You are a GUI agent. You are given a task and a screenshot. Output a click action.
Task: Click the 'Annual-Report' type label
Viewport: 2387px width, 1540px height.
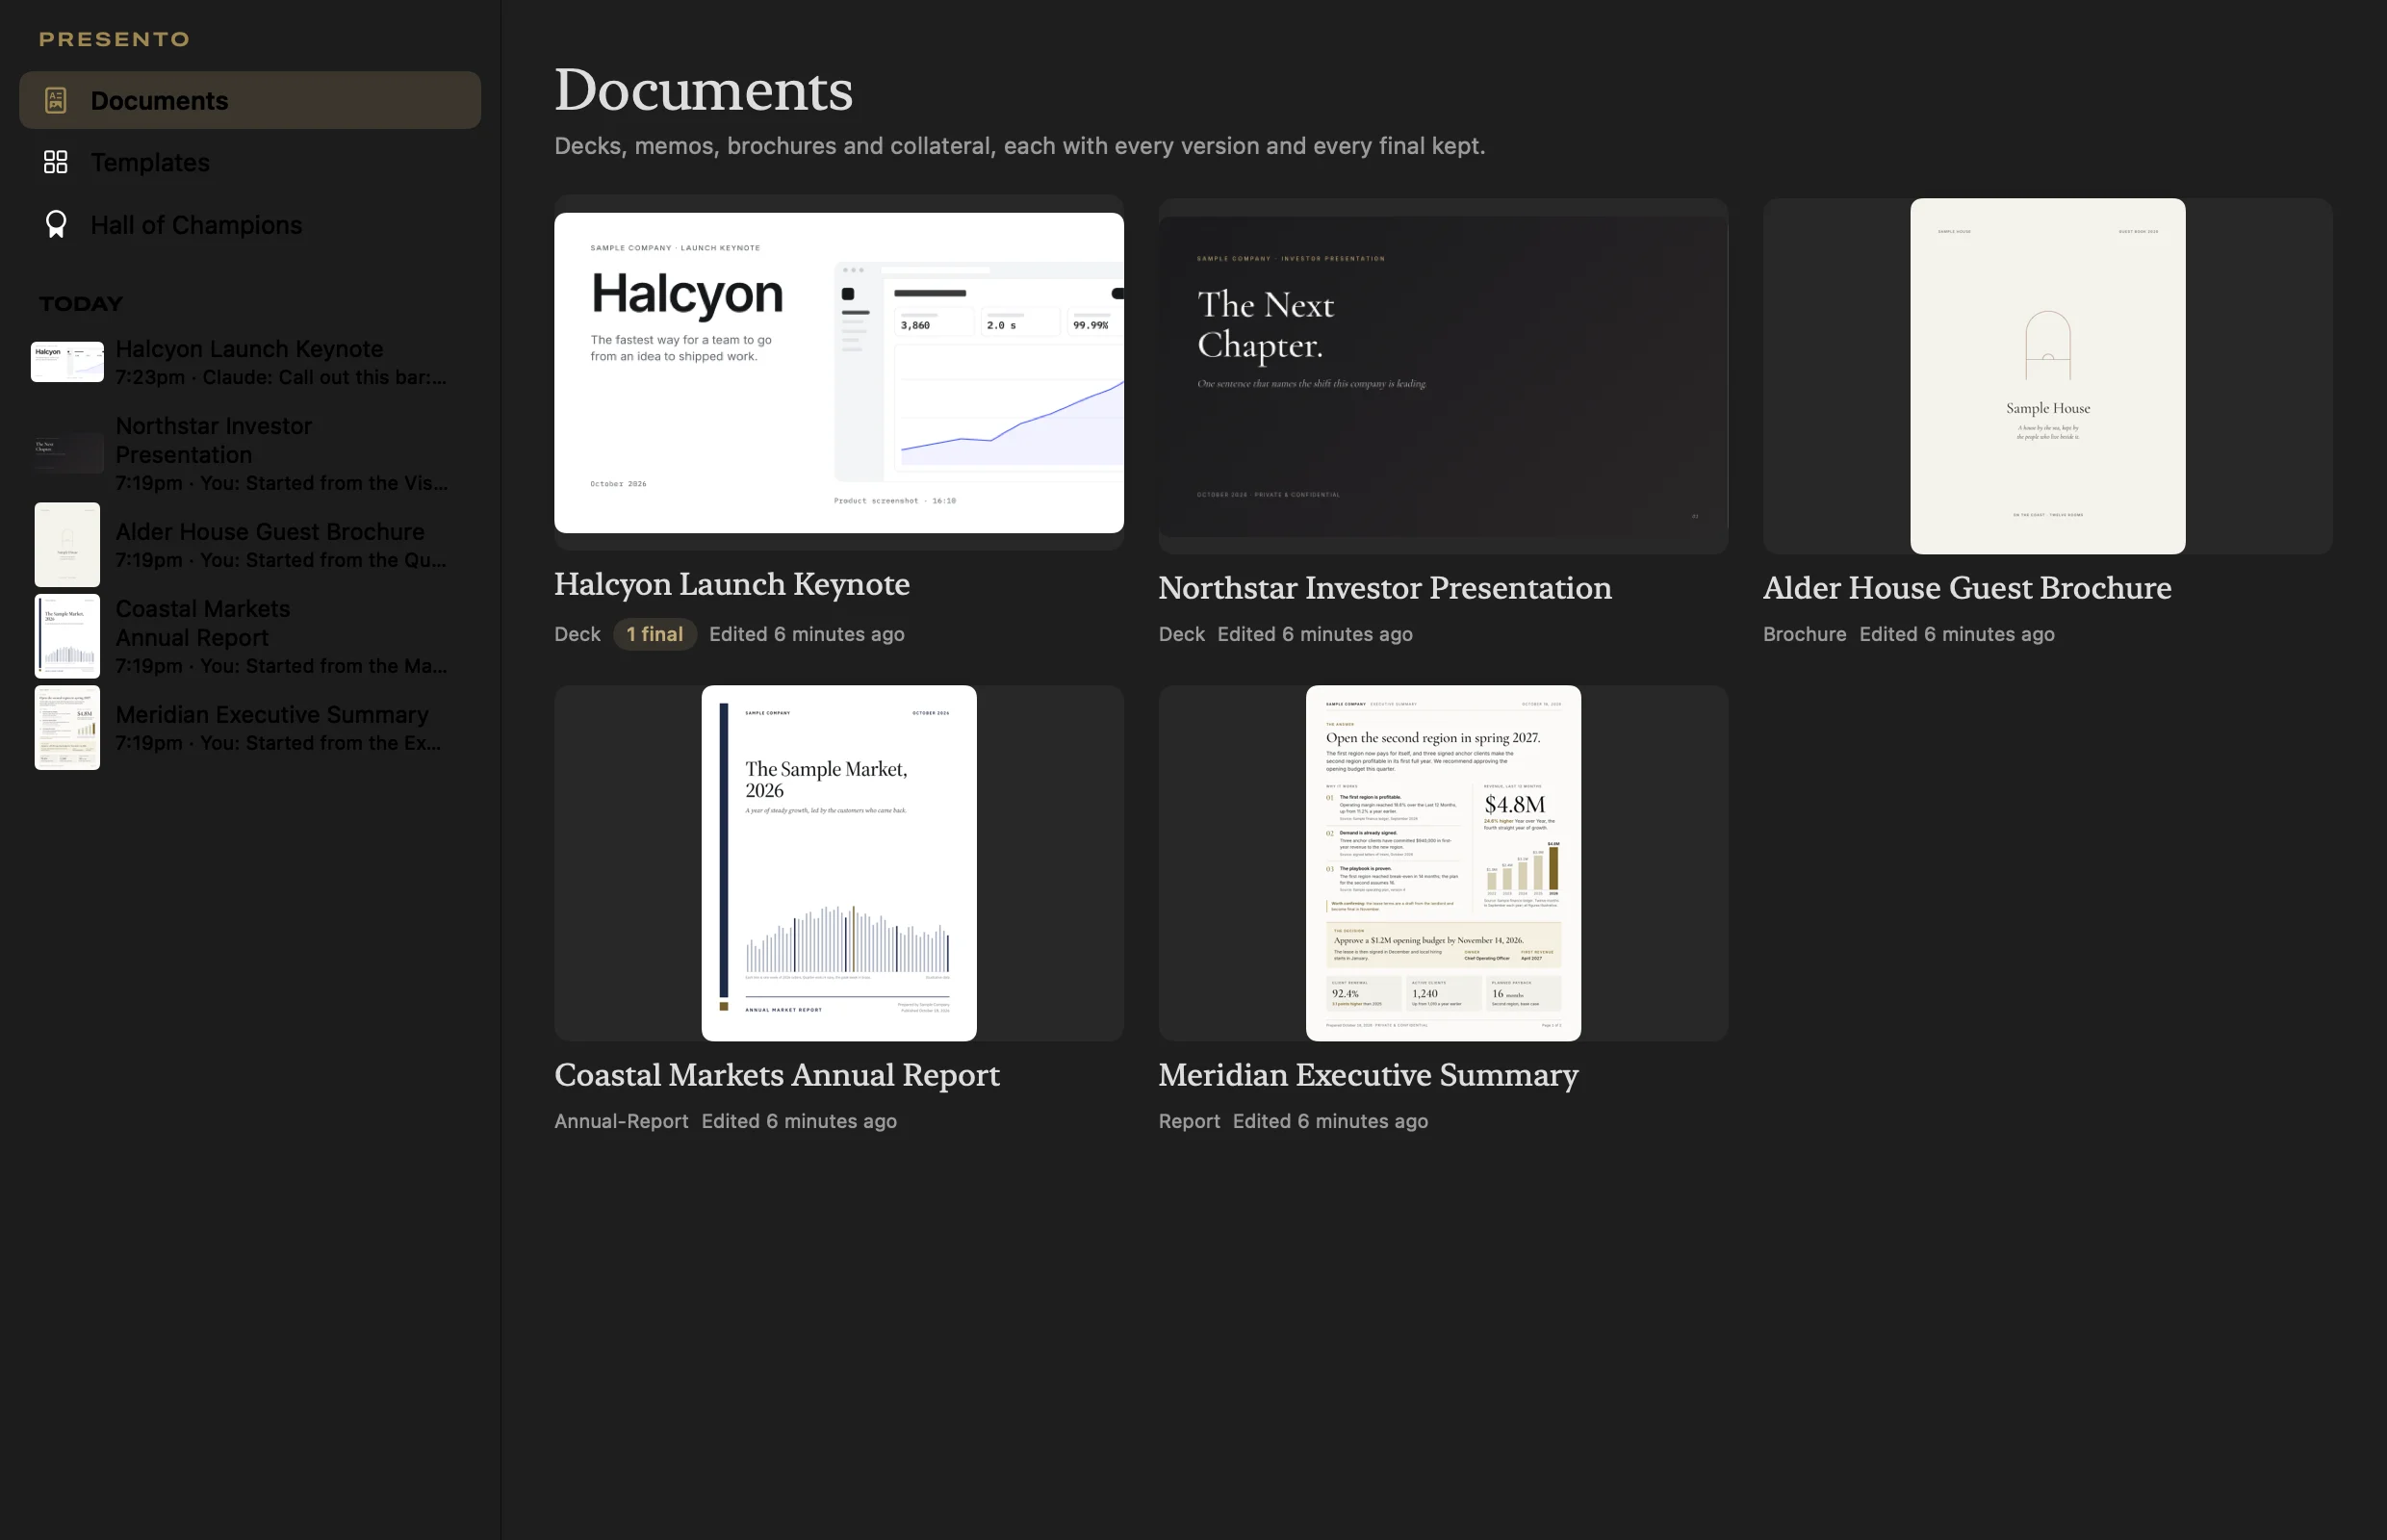pos(621,1121)
